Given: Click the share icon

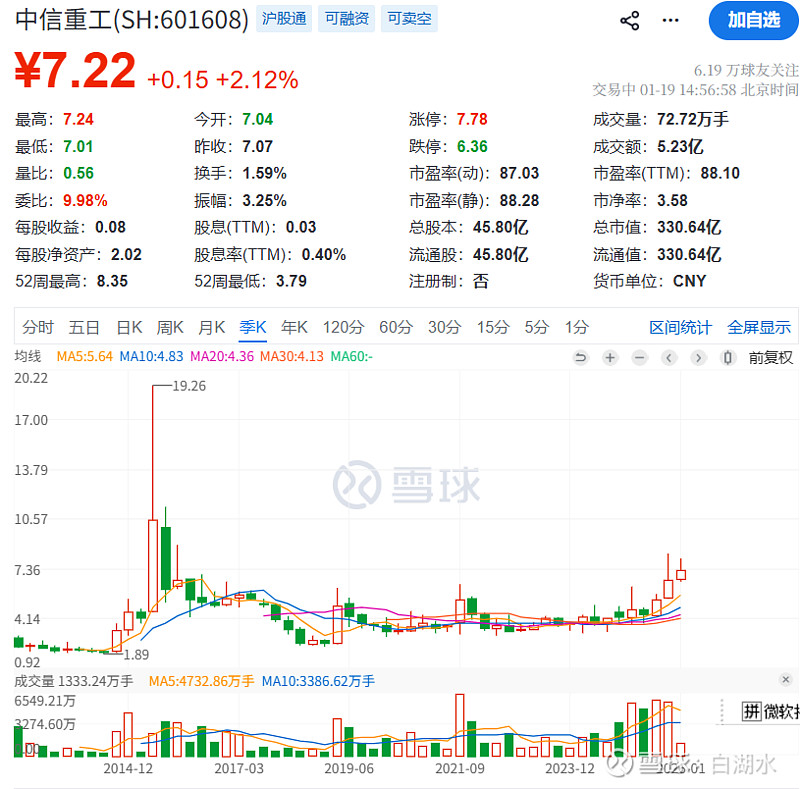Looking at the screenshot, I should pos(630,20).
